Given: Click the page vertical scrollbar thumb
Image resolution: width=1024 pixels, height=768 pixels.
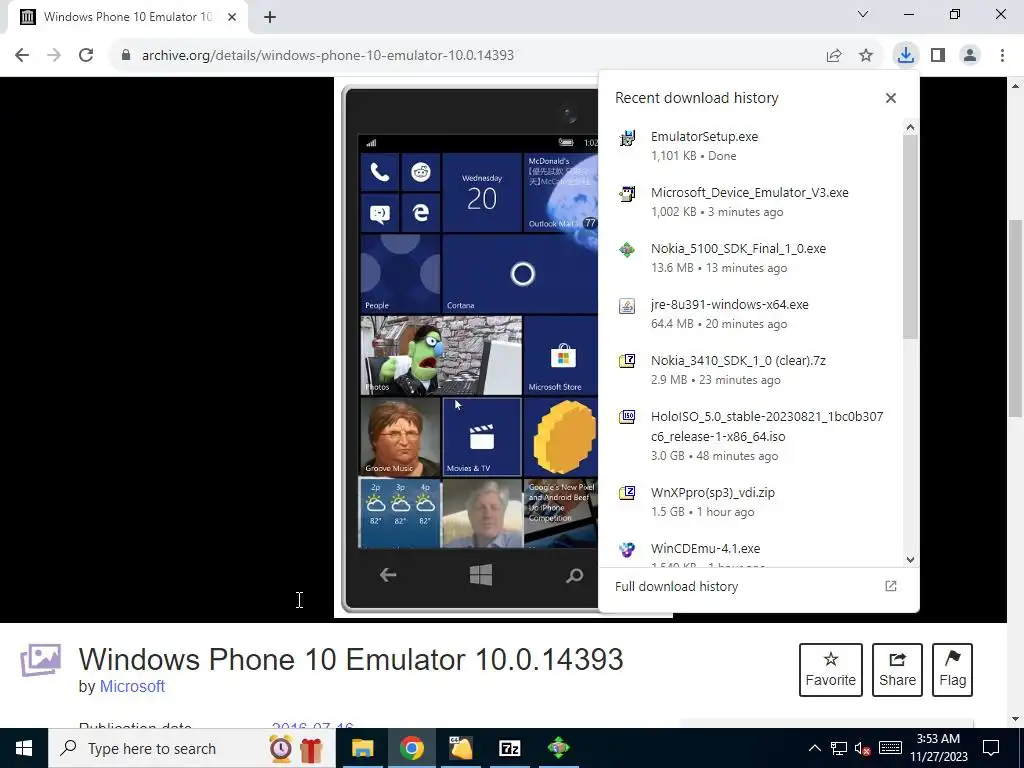Looking at the screenshot, I should click(x=1015, y=319).
